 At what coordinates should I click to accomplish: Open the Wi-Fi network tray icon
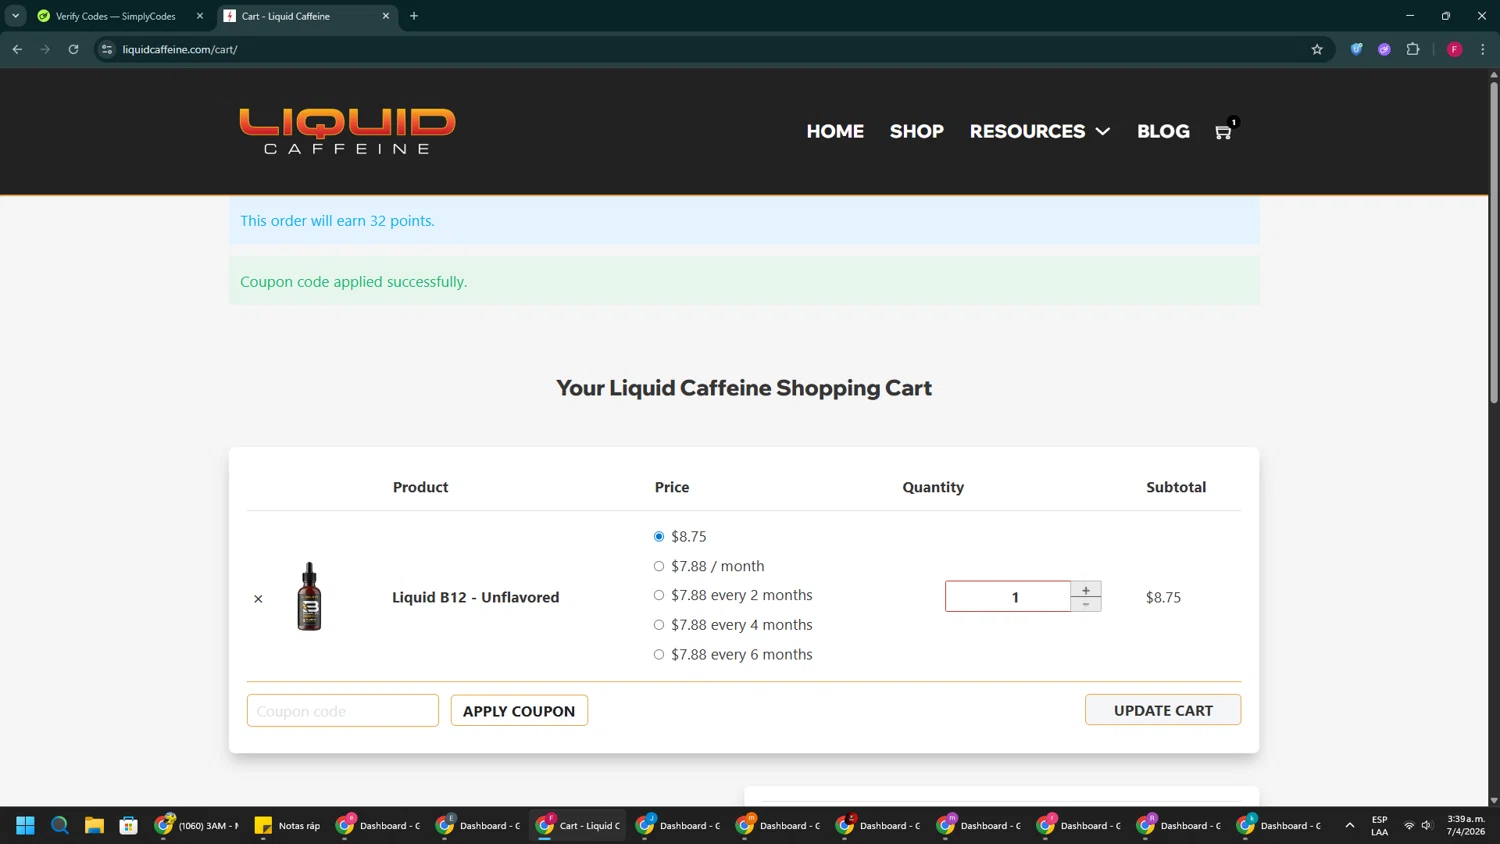(x=1409, y=826)
